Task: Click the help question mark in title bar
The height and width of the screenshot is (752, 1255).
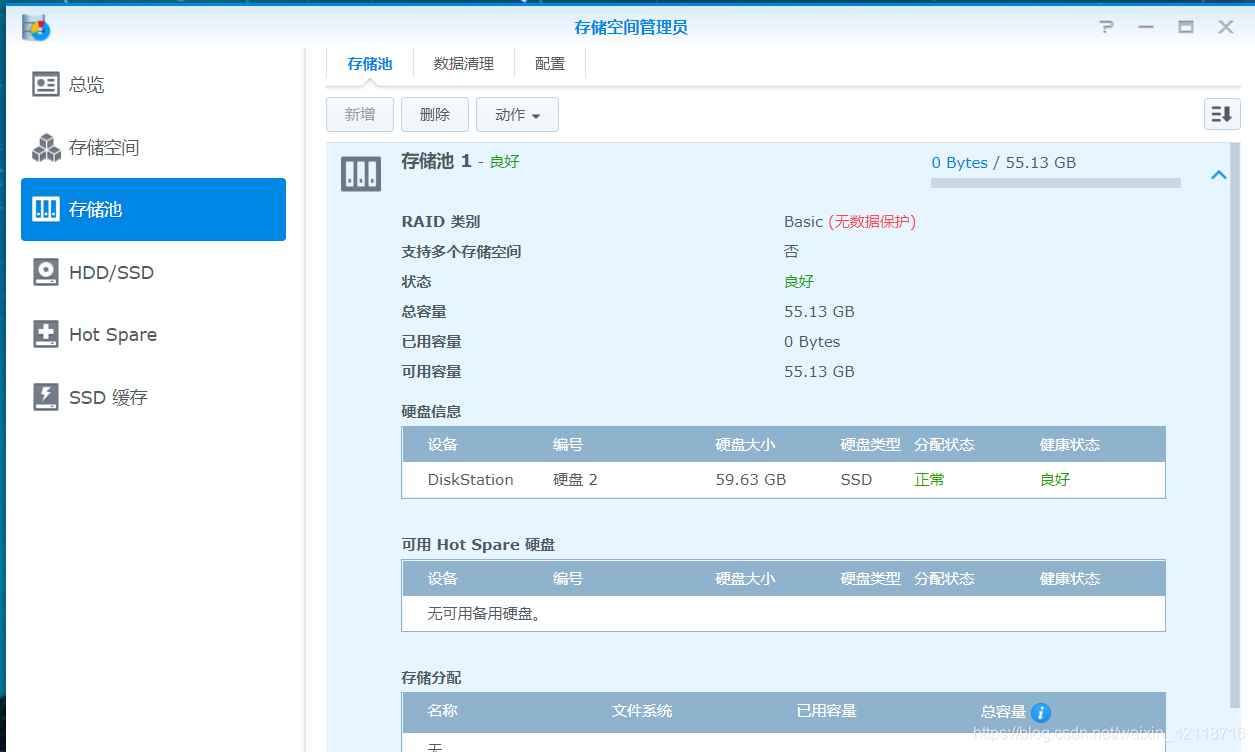Action: (x=1106, y=27)
